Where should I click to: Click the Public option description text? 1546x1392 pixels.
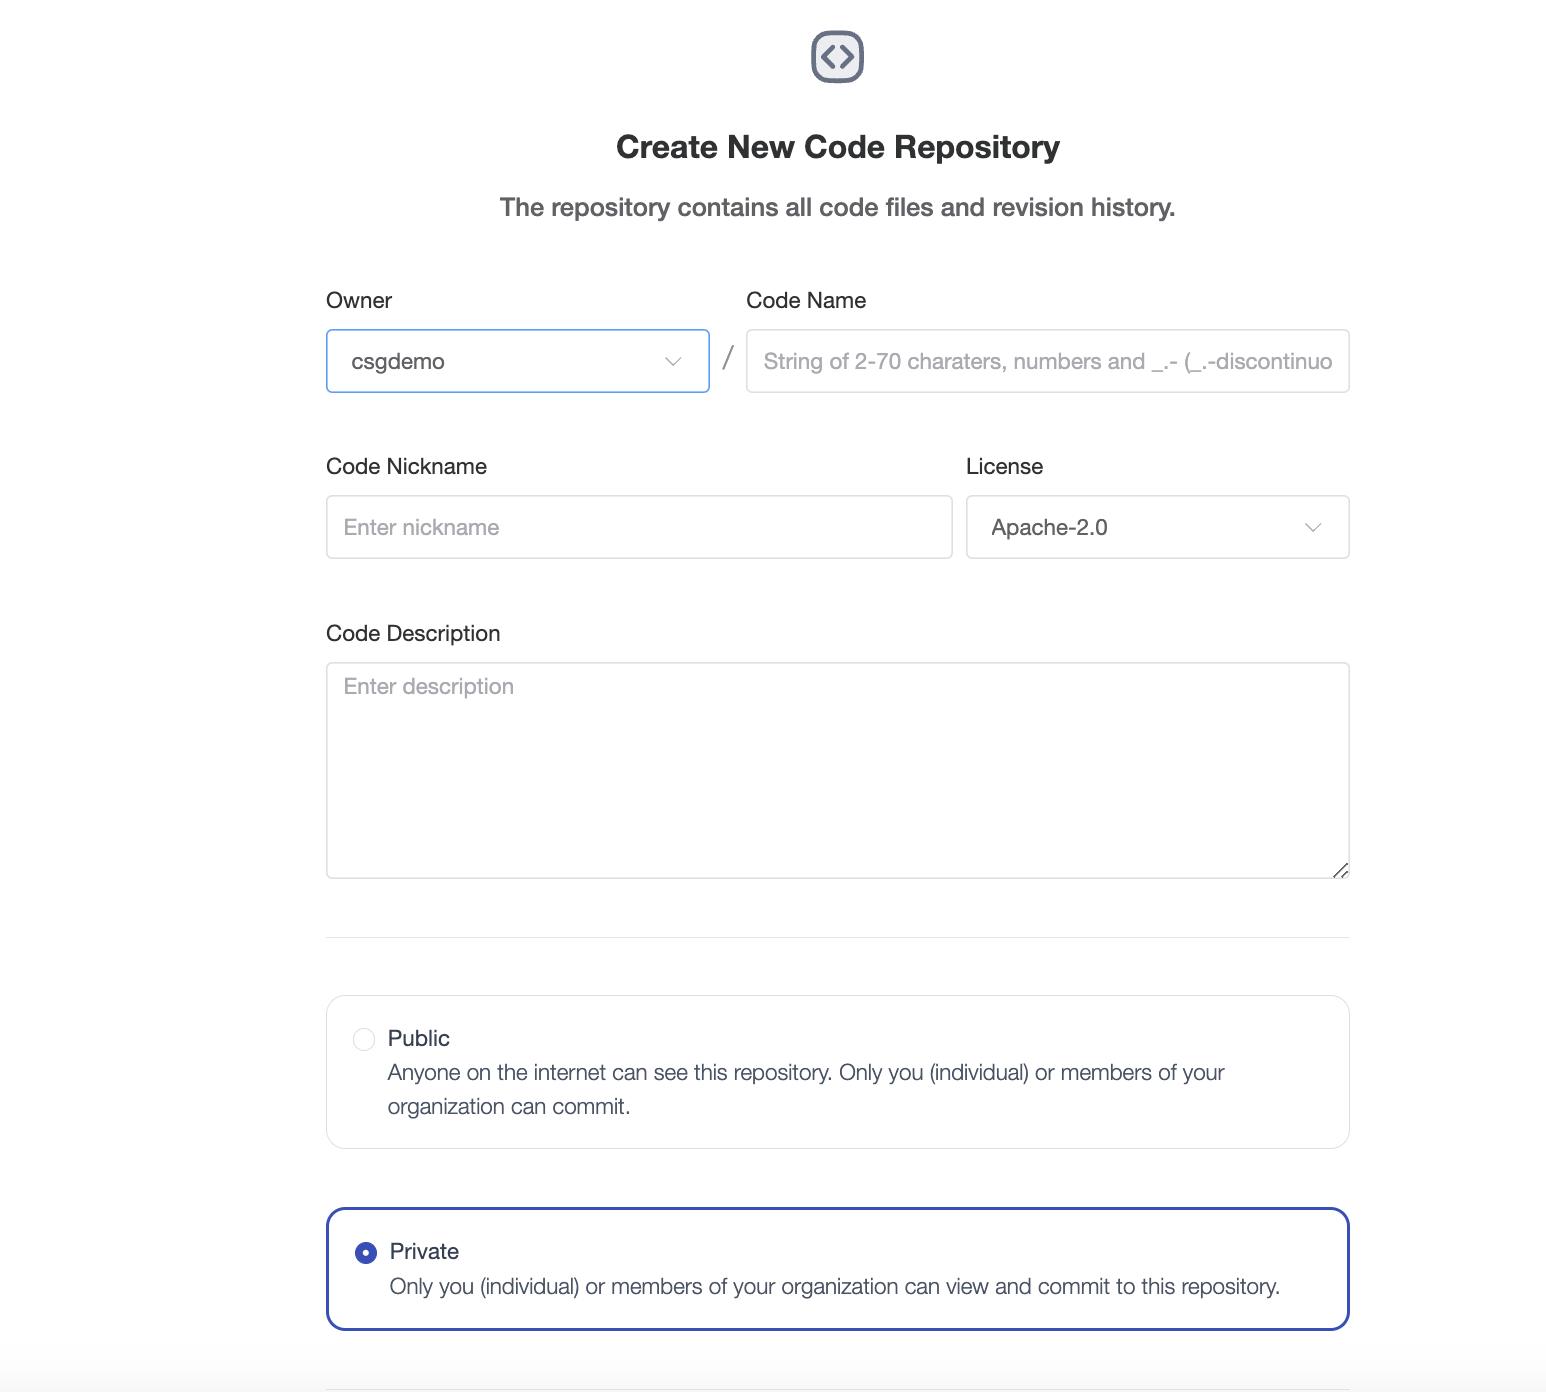point(806,1089)
